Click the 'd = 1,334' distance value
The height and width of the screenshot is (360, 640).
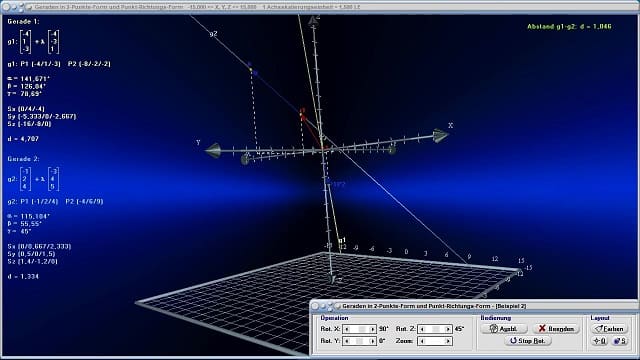tap(23, 276)
